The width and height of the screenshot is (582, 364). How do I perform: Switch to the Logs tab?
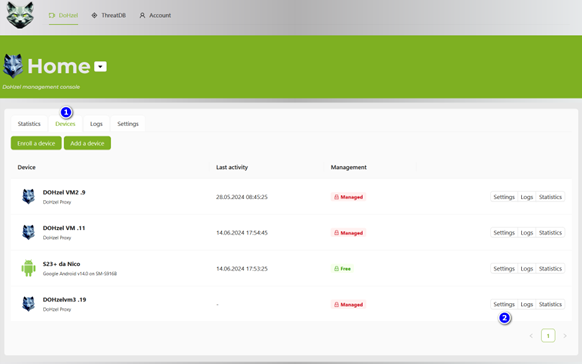96,124
